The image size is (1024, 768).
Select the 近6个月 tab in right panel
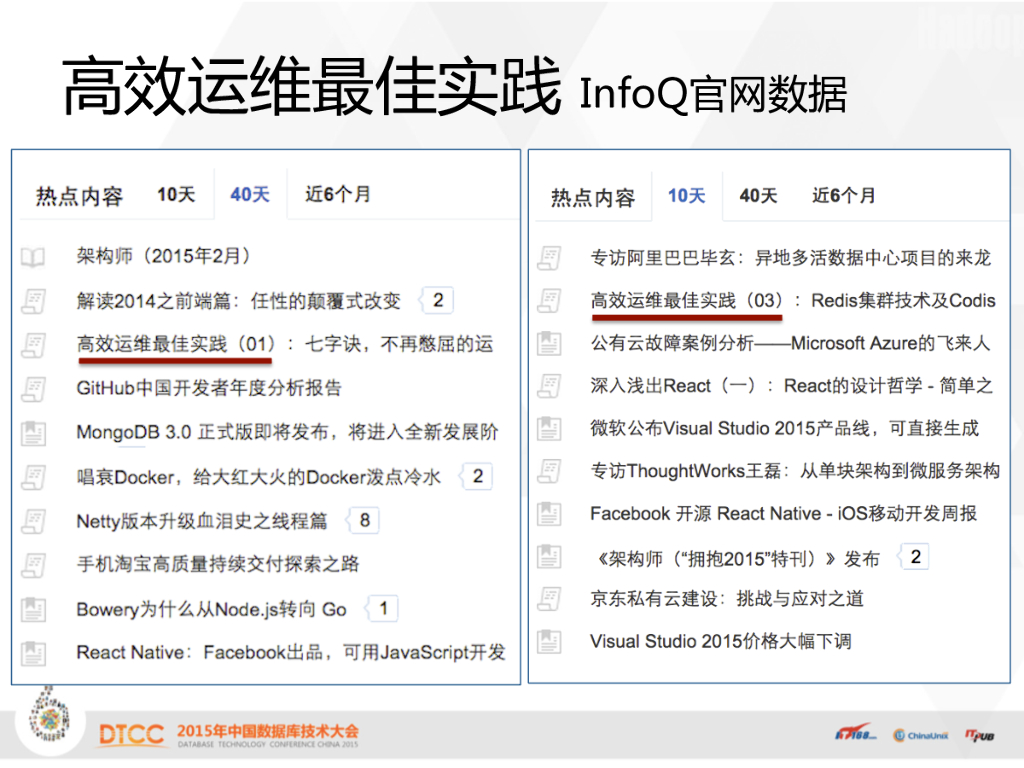coord(844,195)
